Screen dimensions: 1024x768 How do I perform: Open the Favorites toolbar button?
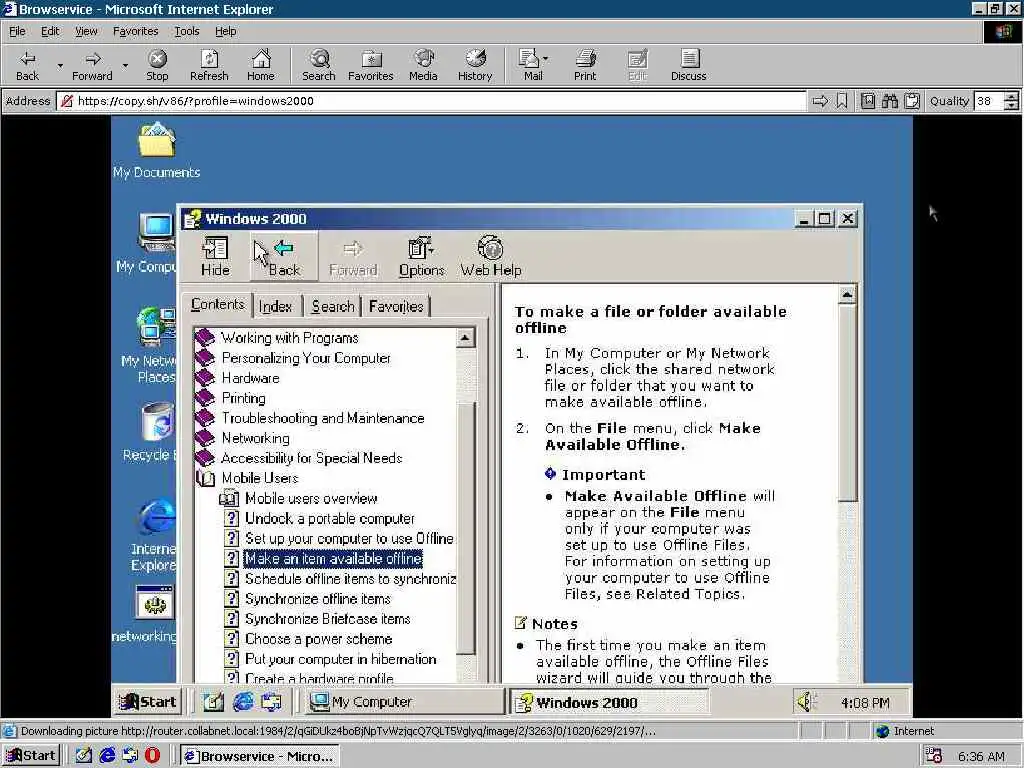370,65
